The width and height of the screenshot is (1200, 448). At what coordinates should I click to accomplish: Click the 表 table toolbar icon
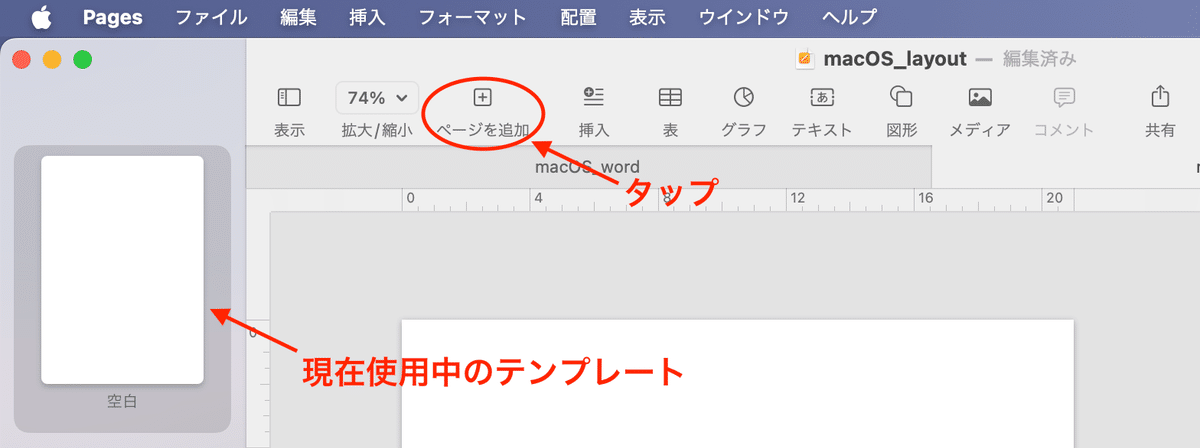670,97
